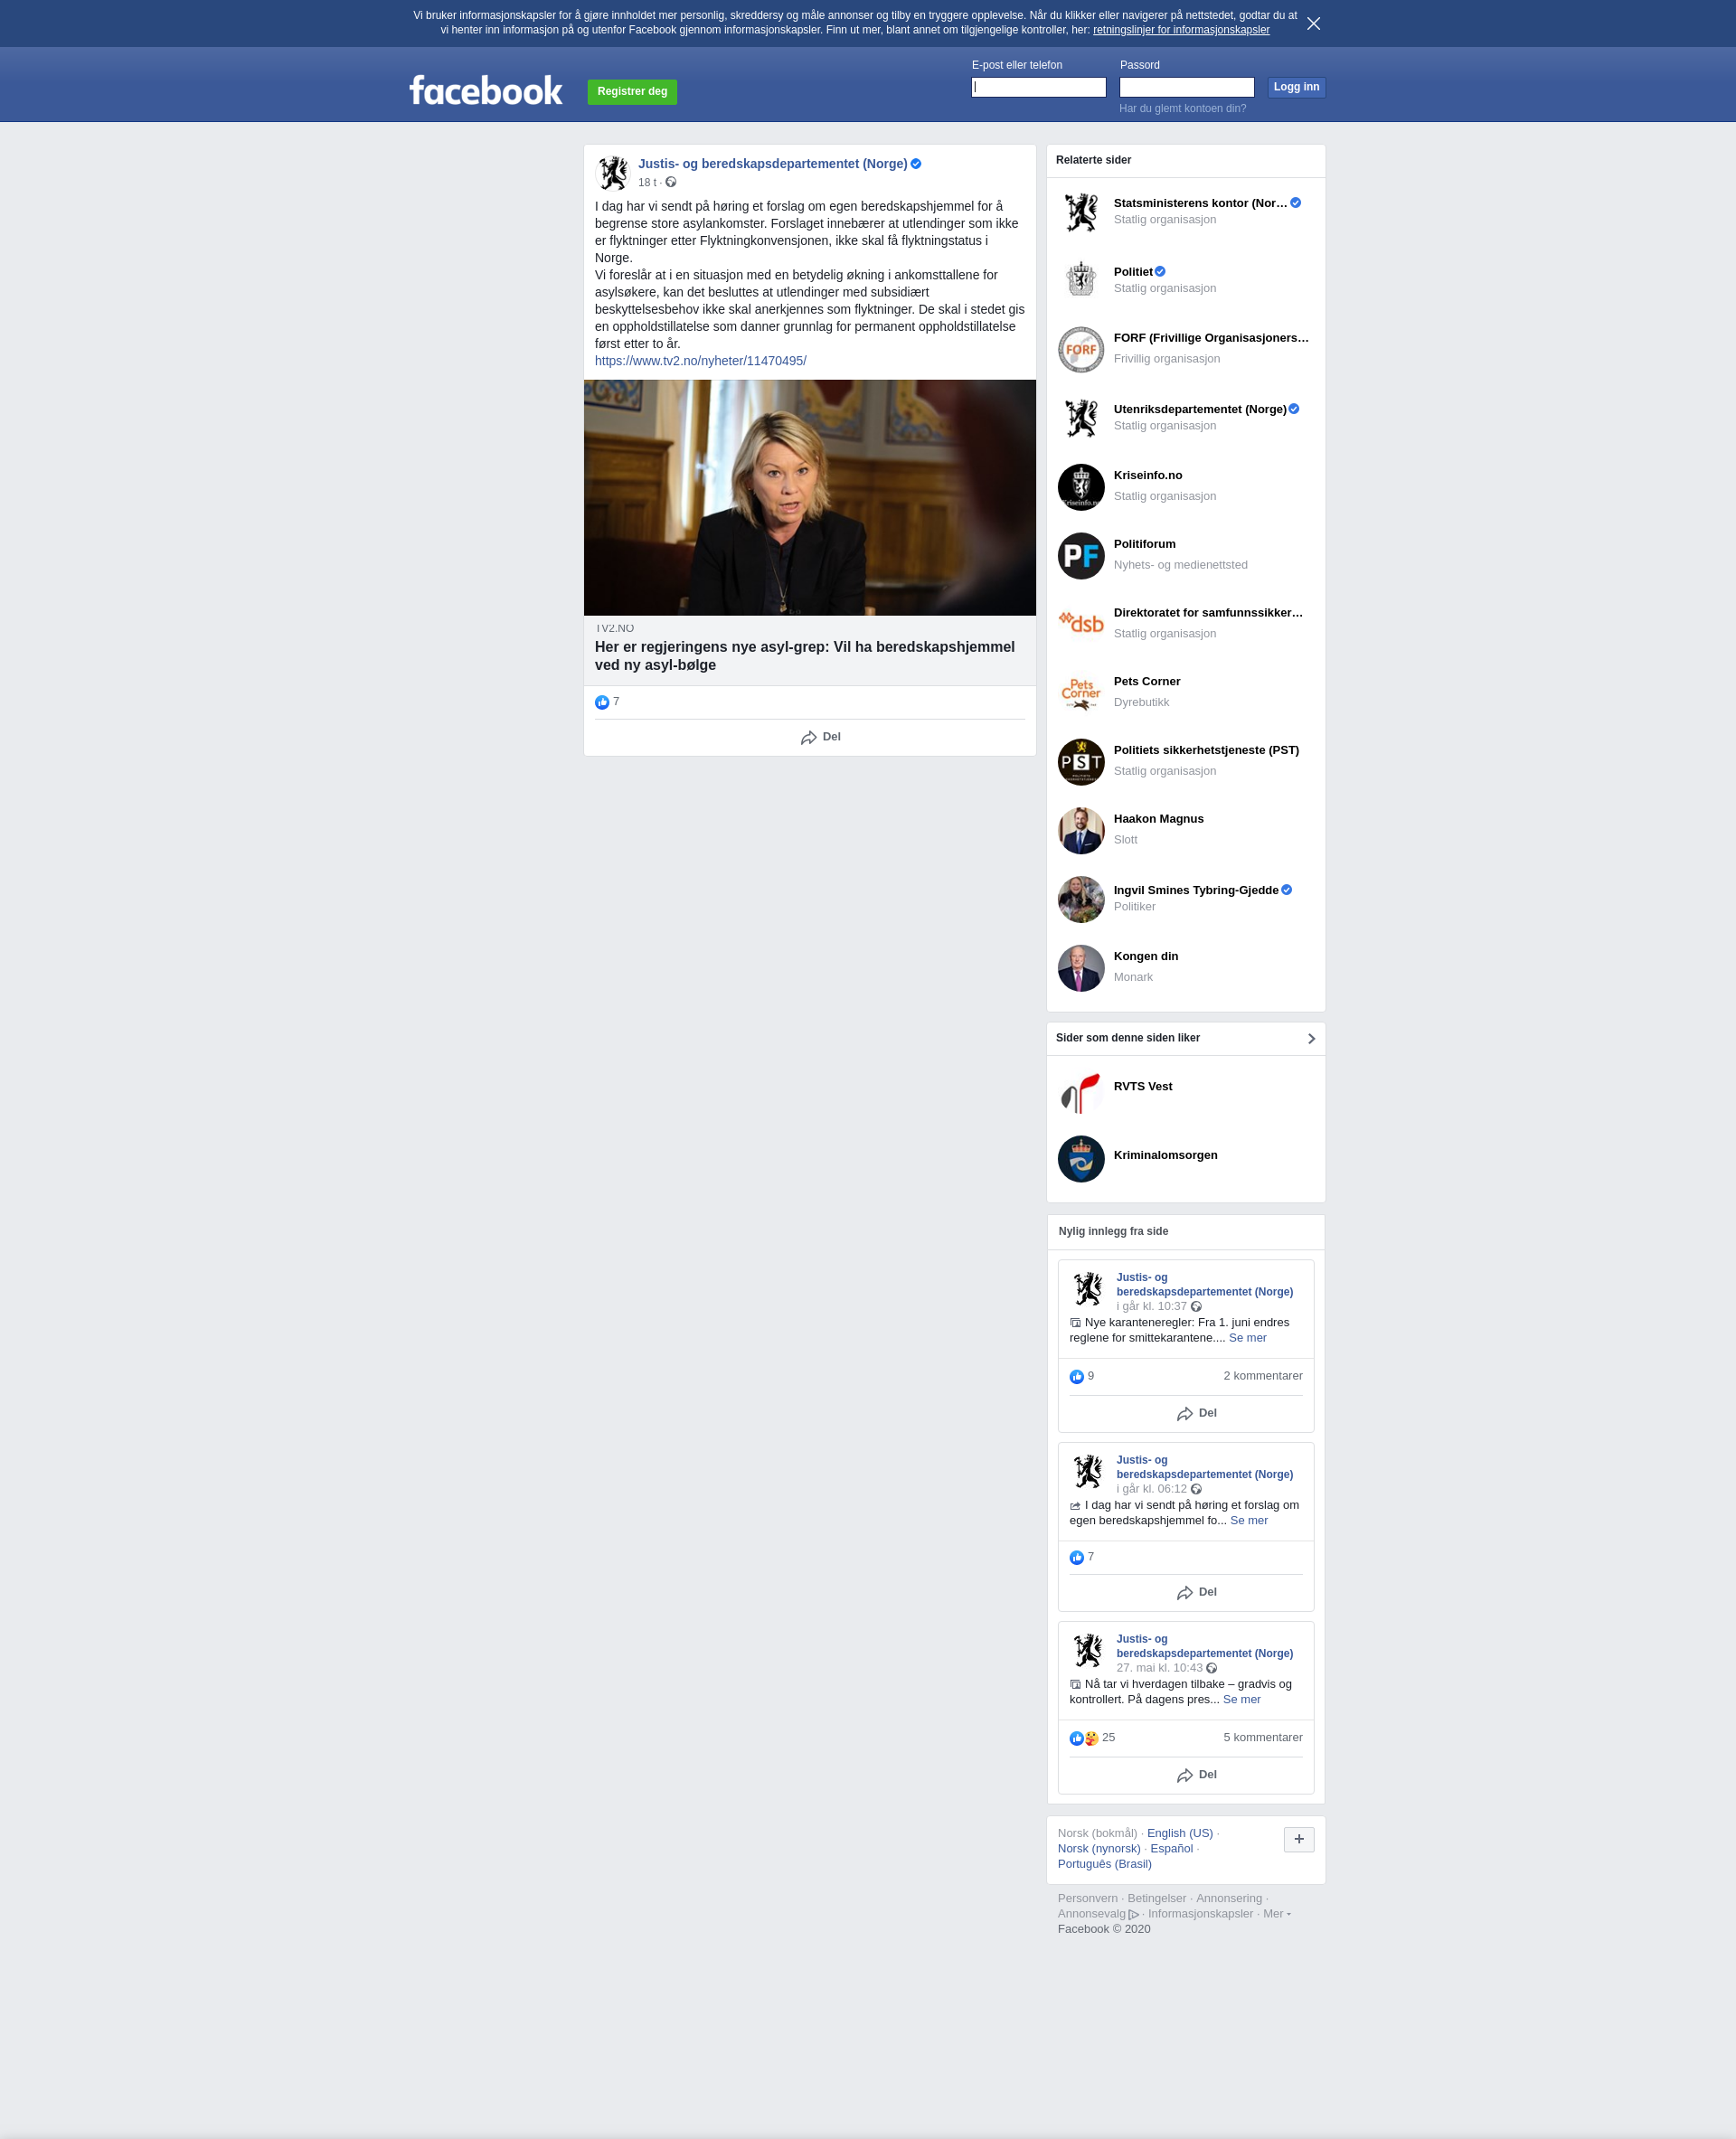Click the Kriminalomsorgen emblem icon
The height and width of the screenshot is (2139, 1736).
click(1081, 1159)
